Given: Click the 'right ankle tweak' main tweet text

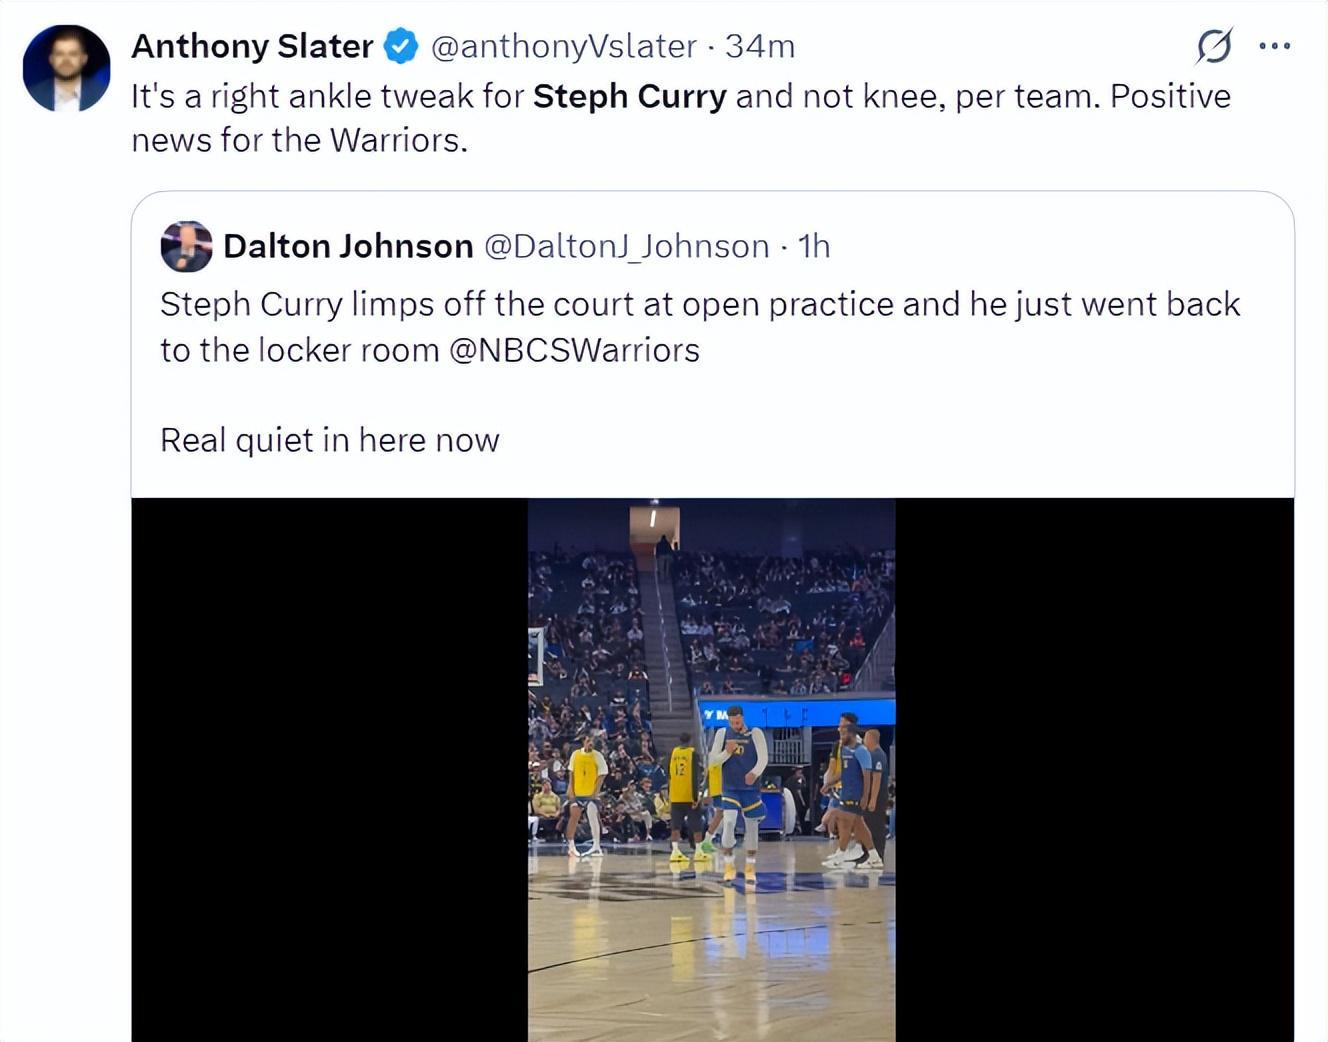Looking at the screenshot, I should point(342,96).
